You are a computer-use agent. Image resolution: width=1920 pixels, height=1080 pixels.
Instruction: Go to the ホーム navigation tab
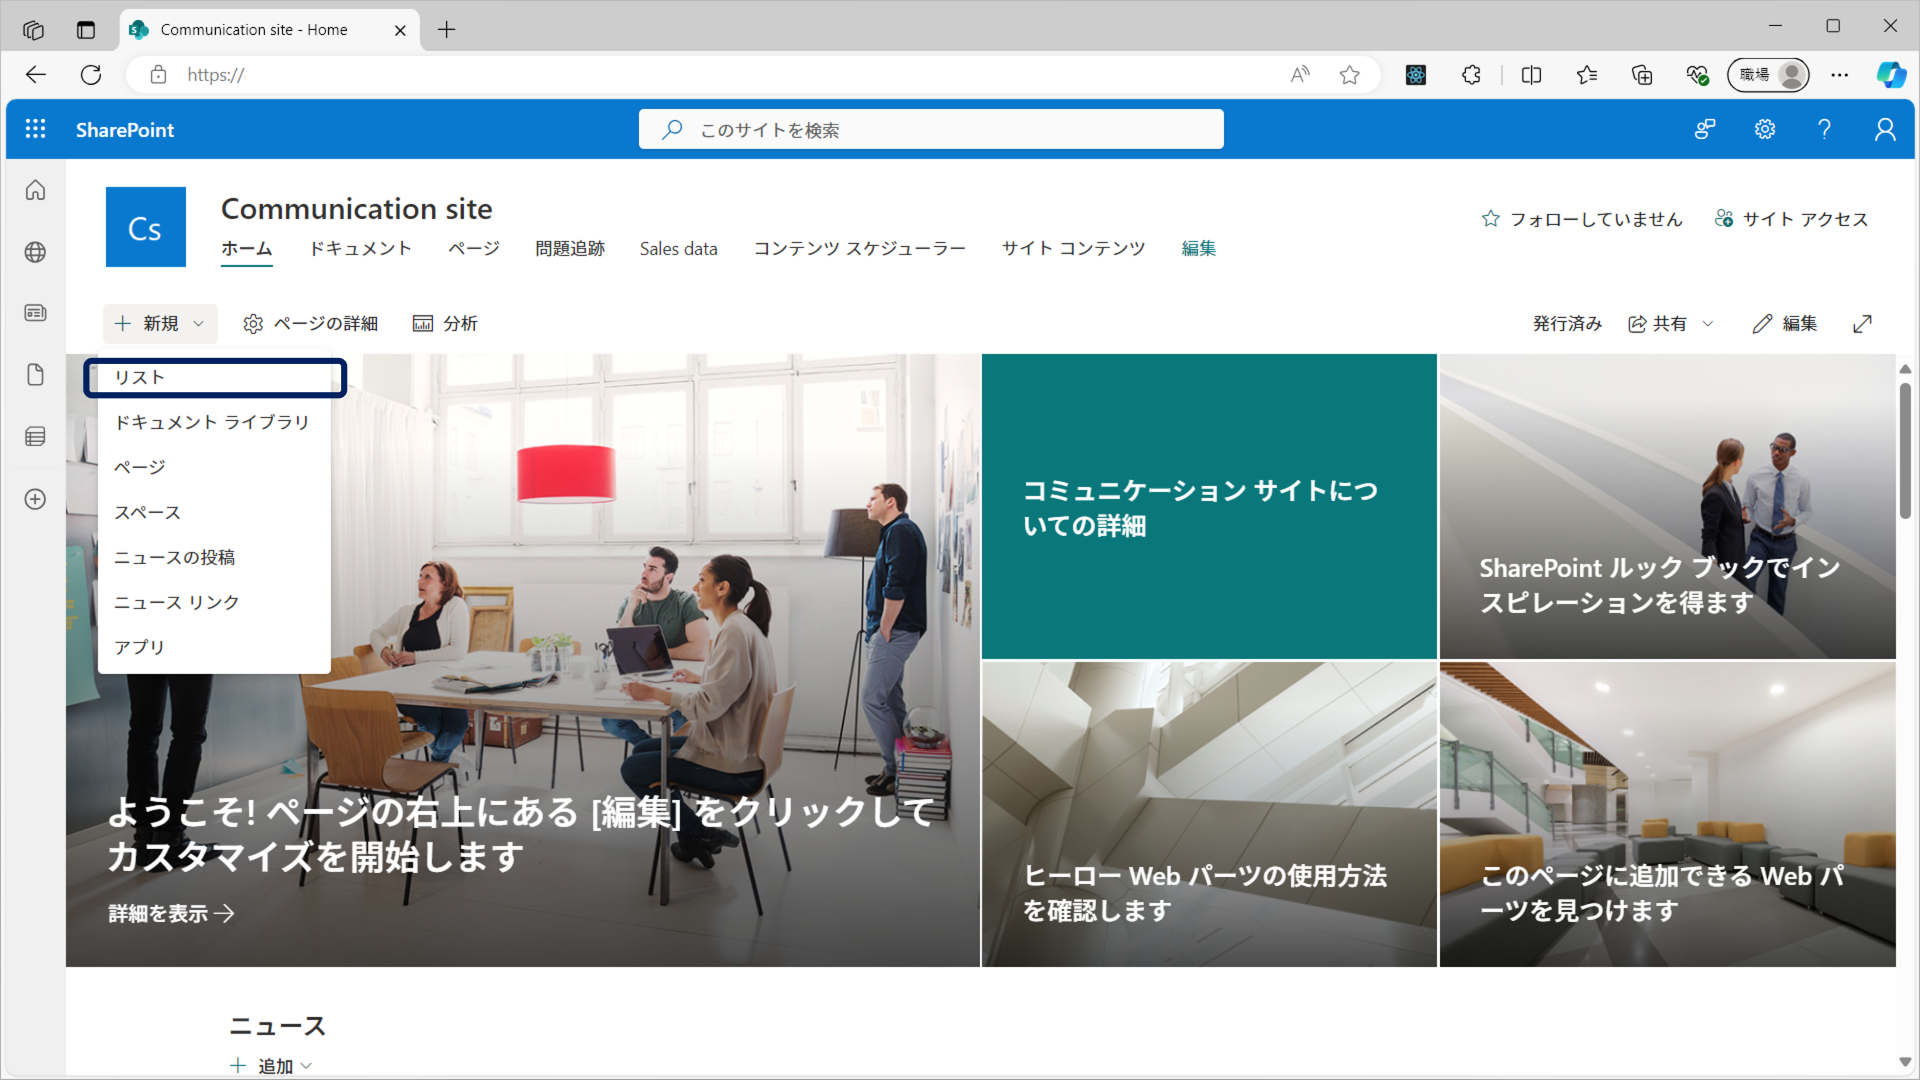247,248
